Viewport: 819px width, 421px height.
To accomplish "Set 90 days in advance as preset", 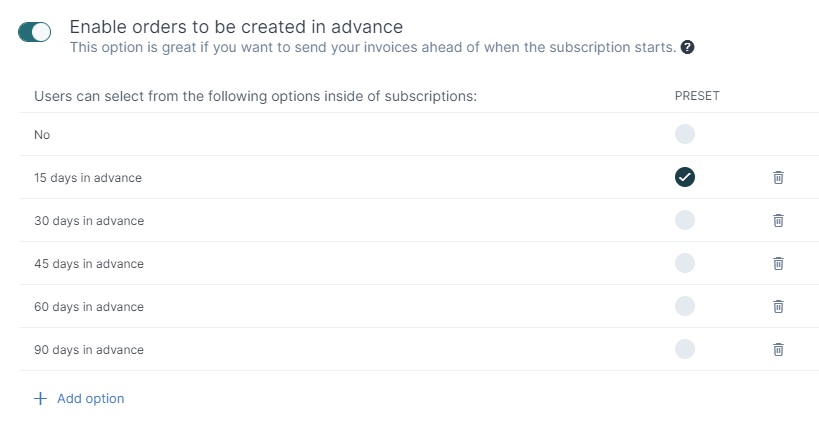I will click(x=685, y=348).
